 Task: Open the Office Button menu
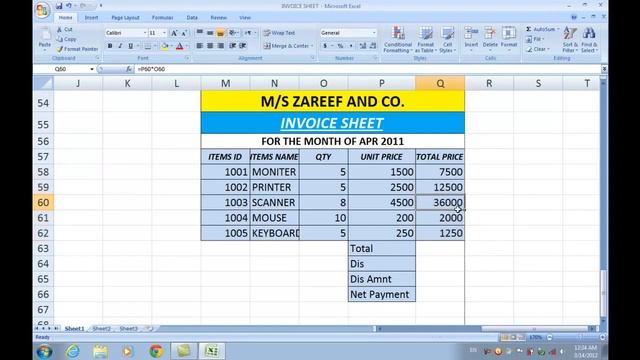(42, 10)
